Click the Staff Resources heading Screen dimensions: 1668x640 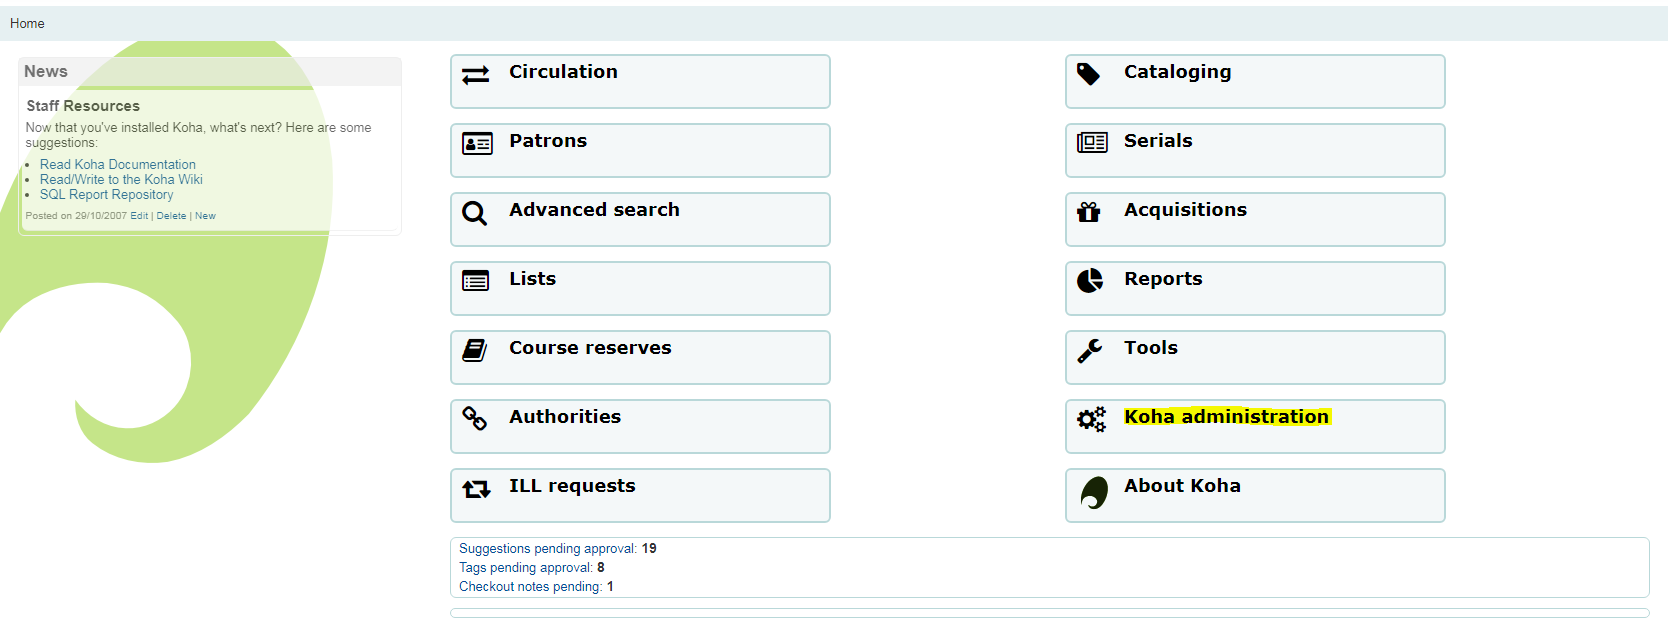coord(83,105)
